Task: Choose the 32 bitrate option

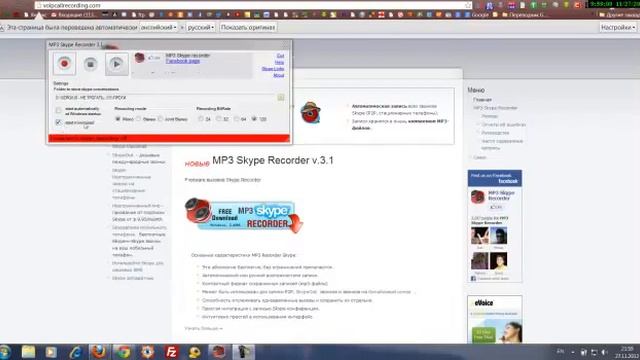Action: [x=218, y=119]
